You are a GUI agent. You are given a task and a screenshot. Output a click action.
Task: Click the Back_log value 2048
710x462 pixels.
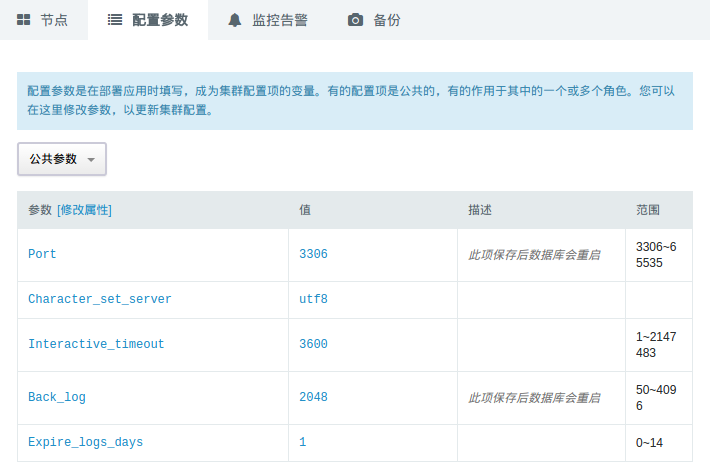(313, 398)
